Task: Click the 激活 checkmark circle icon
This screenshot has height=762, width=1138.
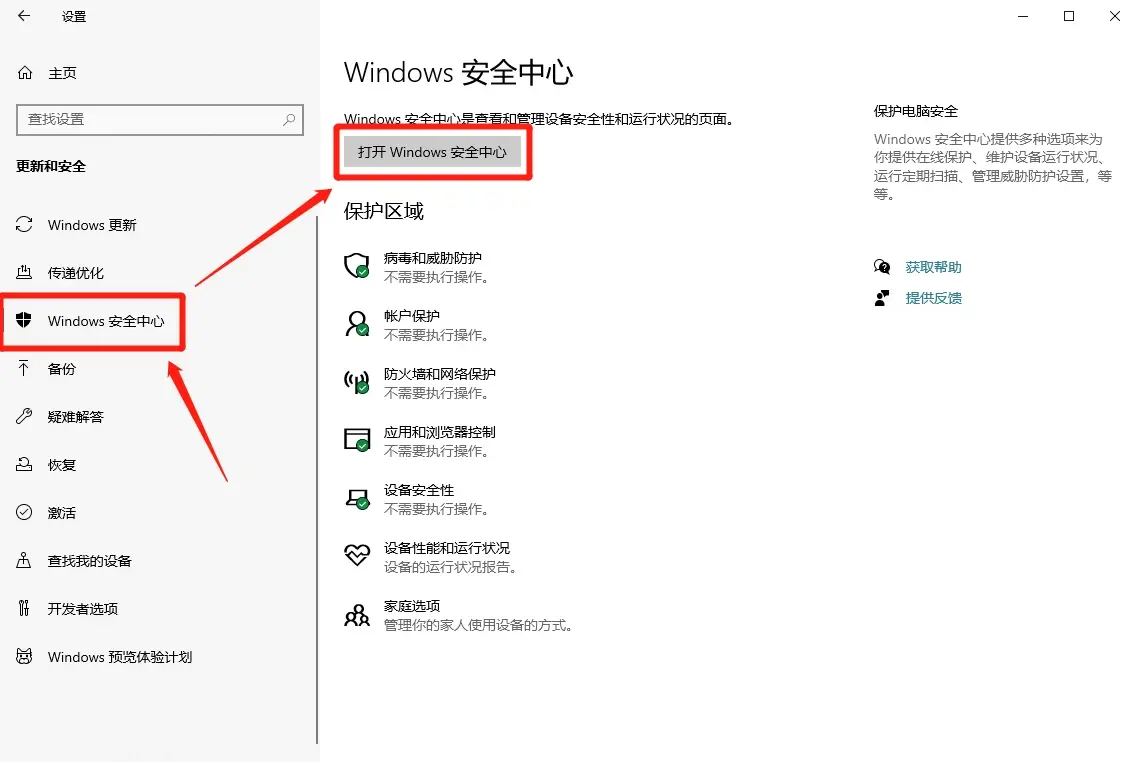Action: point(24,512)
